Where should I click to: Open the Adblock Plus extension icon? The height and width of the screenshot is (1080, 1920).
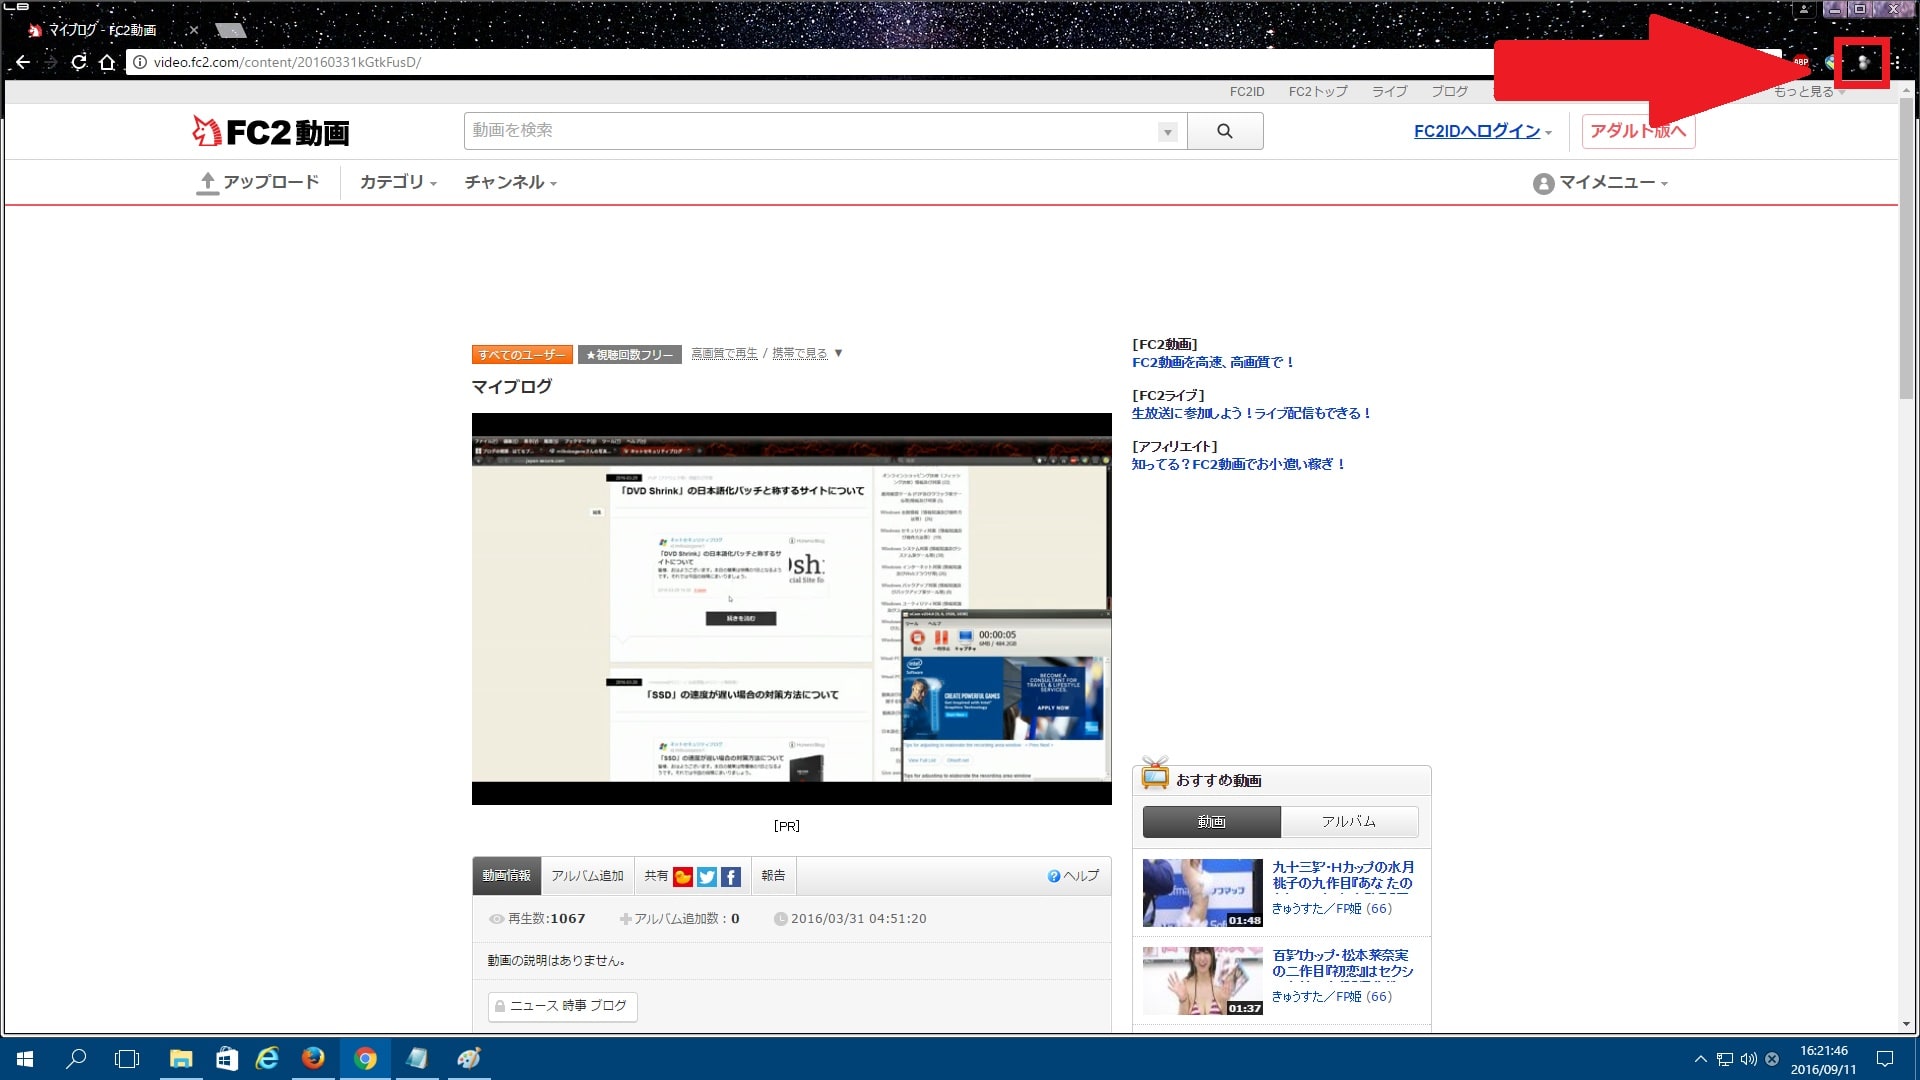coord(1801,62)
